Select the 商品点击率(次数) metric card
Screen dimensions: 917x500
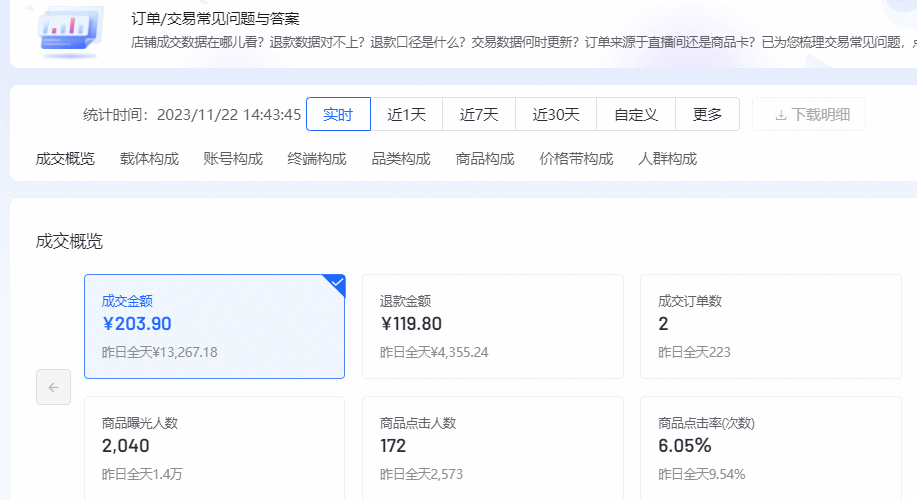(771, 448)
